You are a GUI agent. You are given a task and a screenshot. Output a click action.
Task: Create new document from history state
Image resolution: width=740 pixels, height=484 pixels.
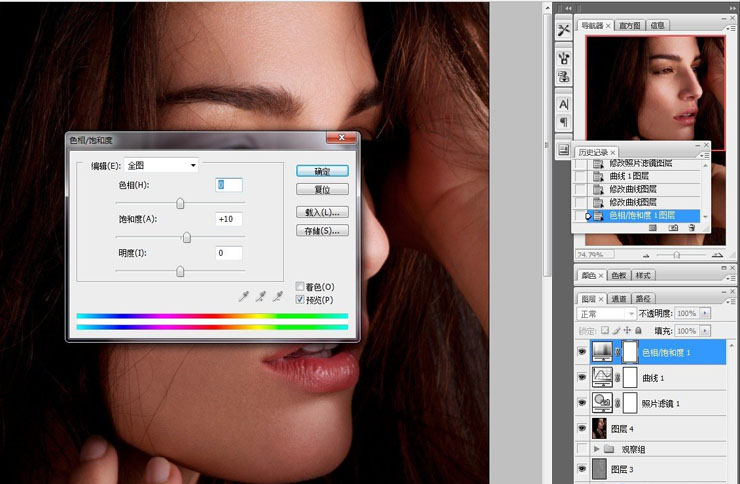pyautogui.click(x=653, y=228)
